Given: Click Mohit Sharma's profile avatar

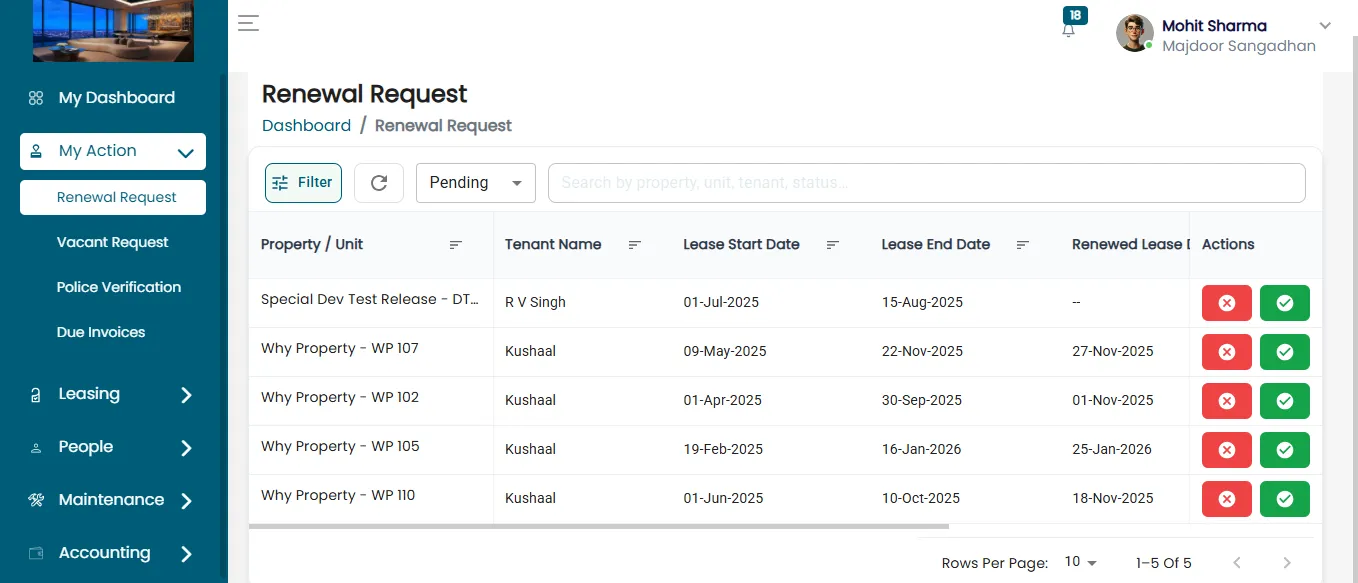Looking at the screenshot, I should coord(1135,33).
